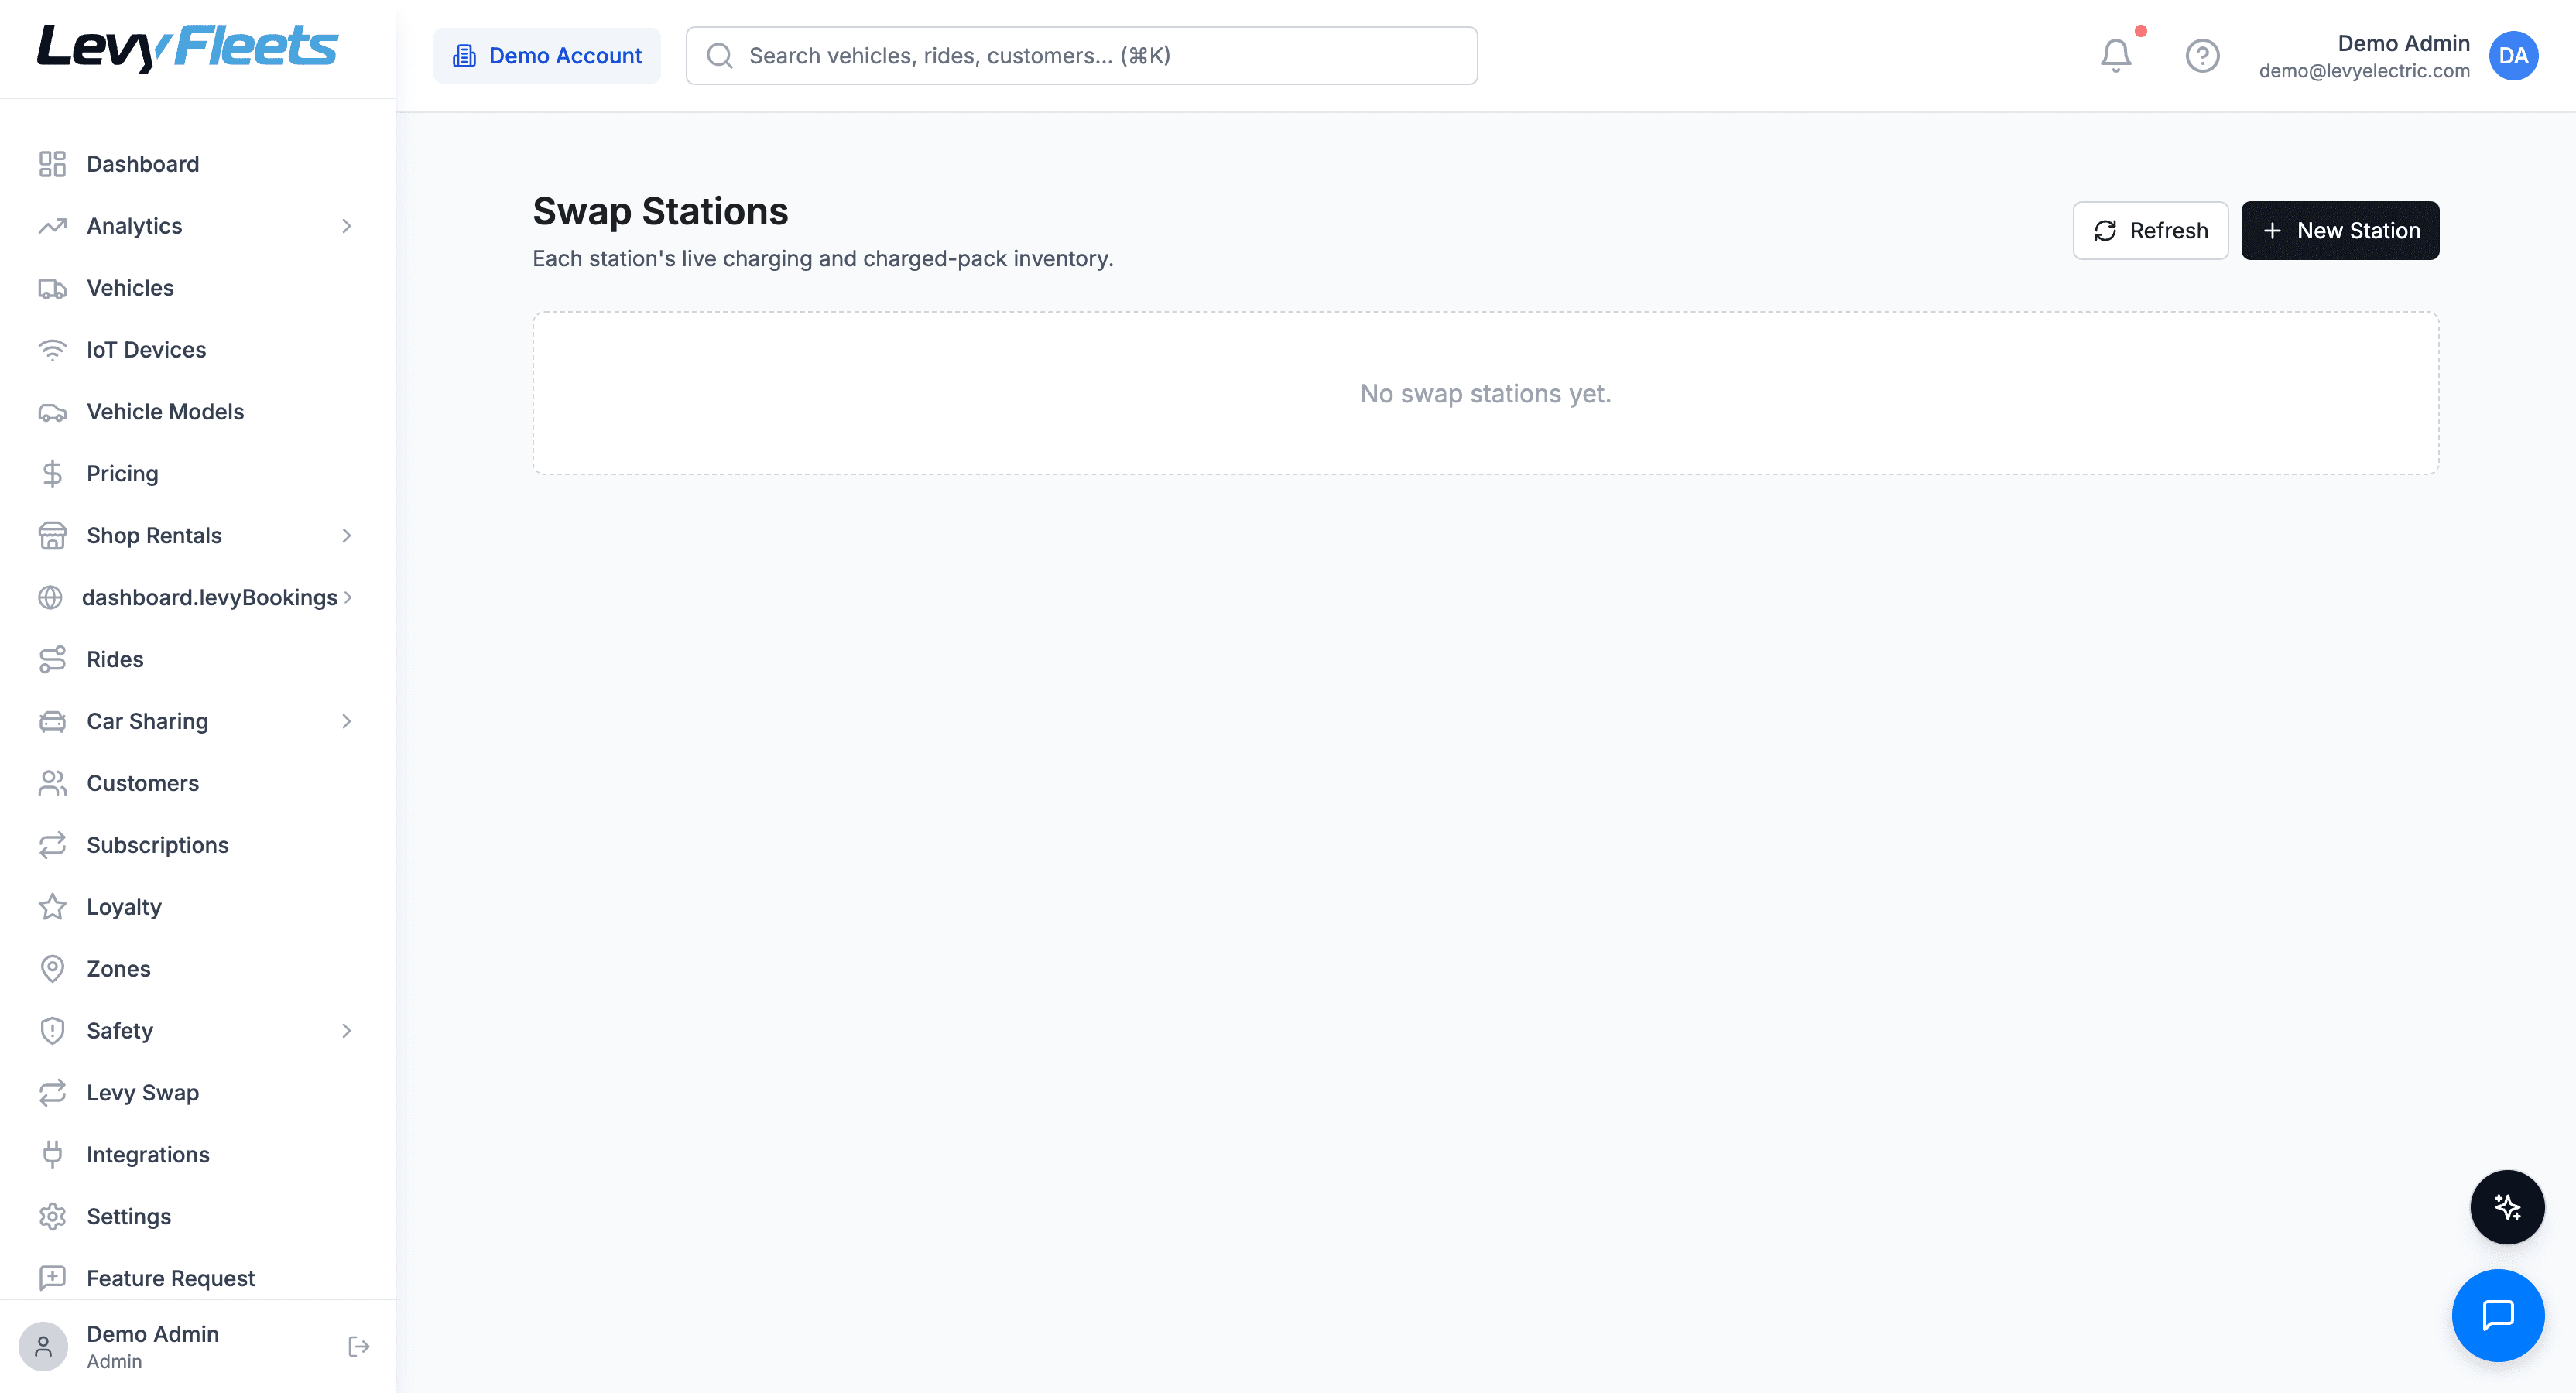Open the Customers page
Screen dimensions: 2576x1393
[197, 784]
